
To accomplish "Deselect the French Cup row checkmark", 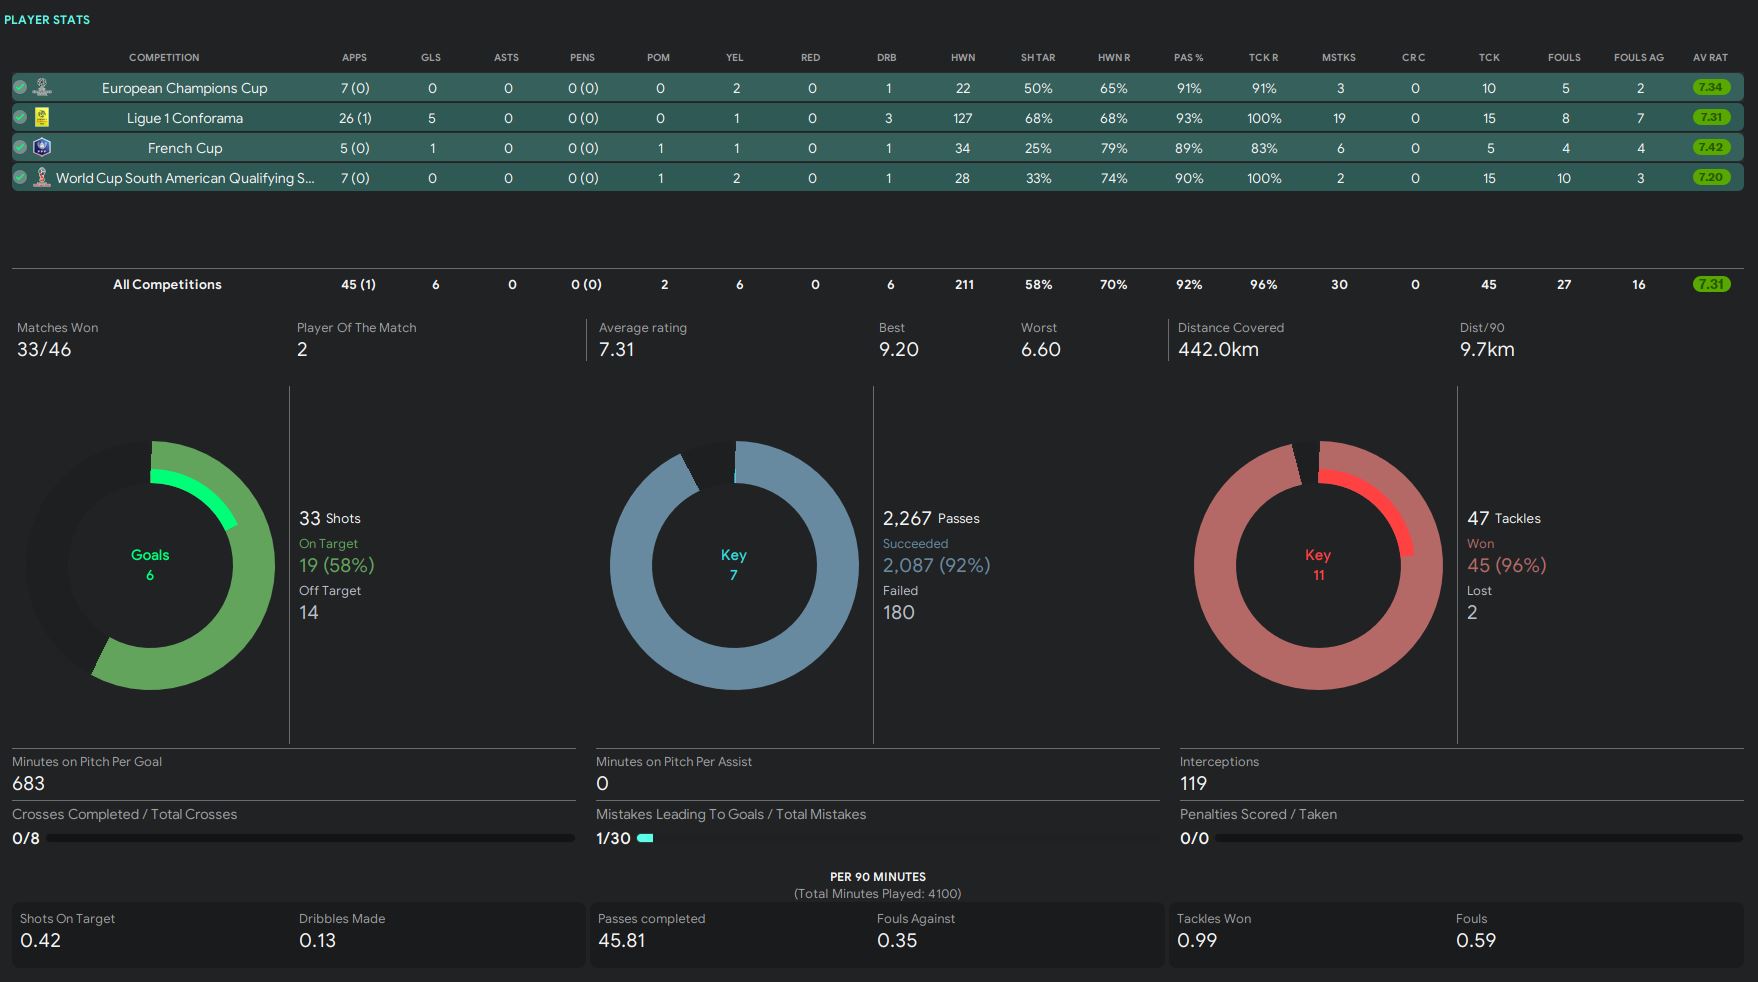I will pyautogui.click(x=20, y=148).
